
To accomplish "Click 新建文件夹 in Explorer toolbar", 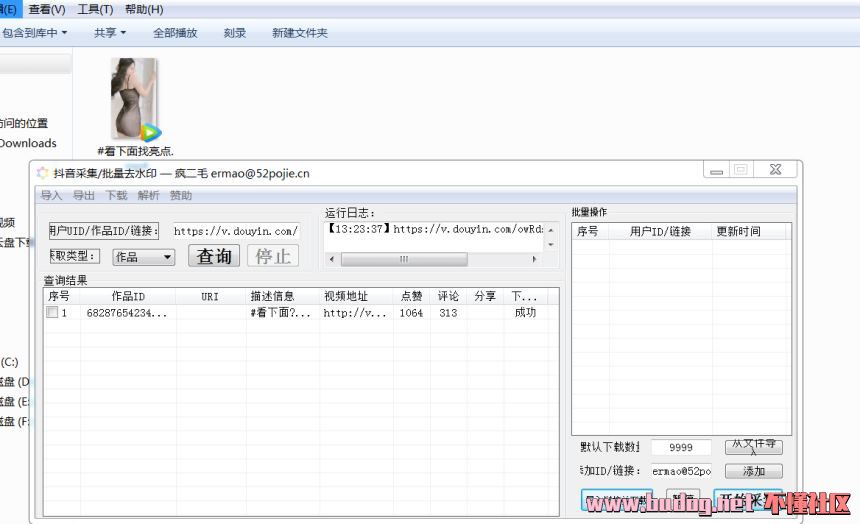I will 299,33.
